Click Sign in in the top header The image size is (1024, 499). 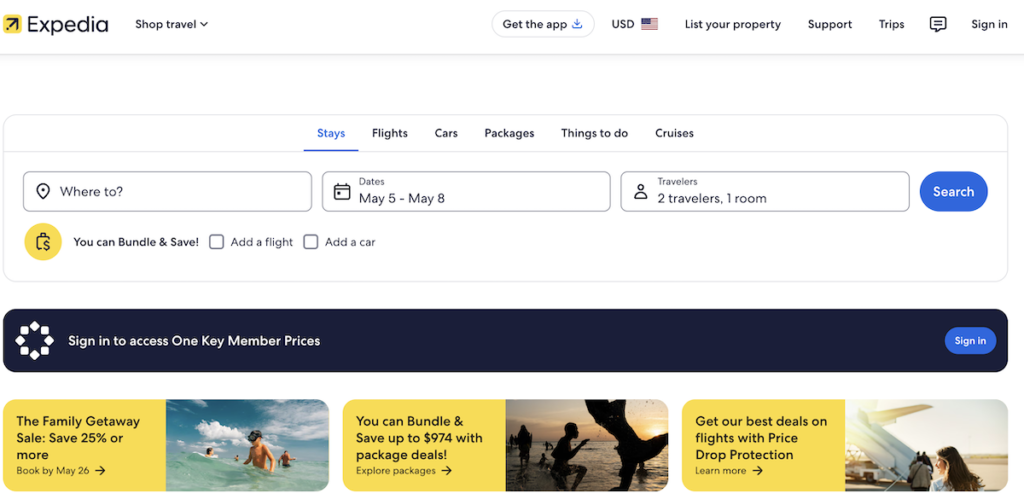(989, 24)
